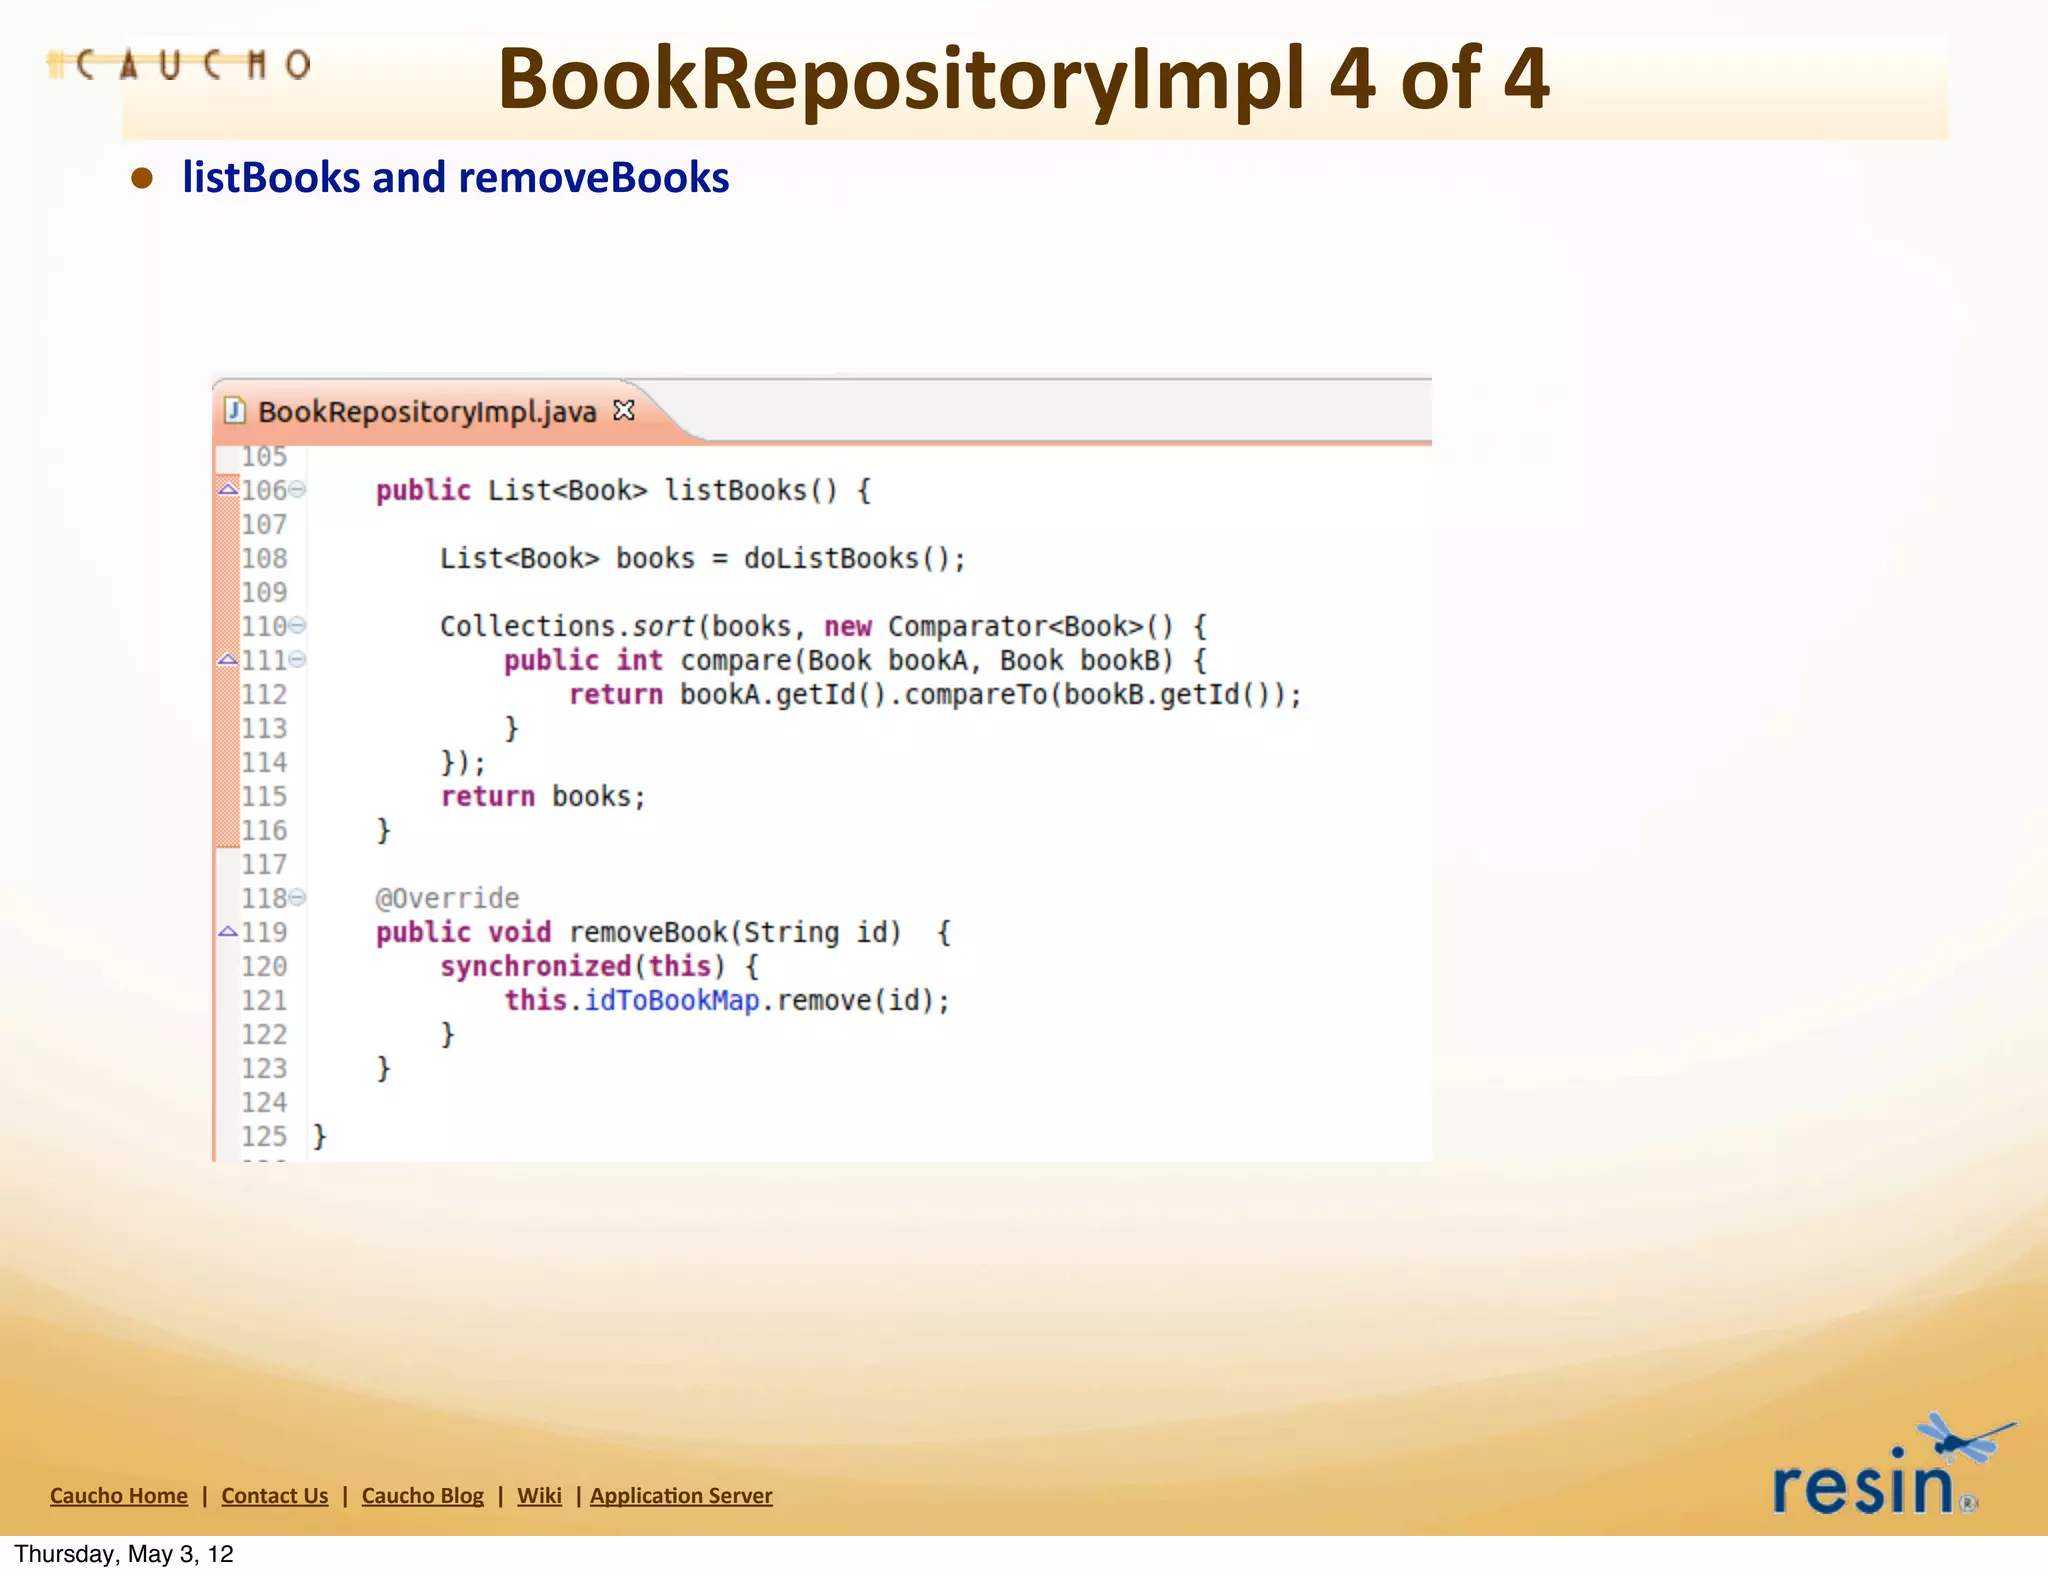Open the Contact Us link
The height and width of the screenshot is (1576, 2048).
[275, 1496]
